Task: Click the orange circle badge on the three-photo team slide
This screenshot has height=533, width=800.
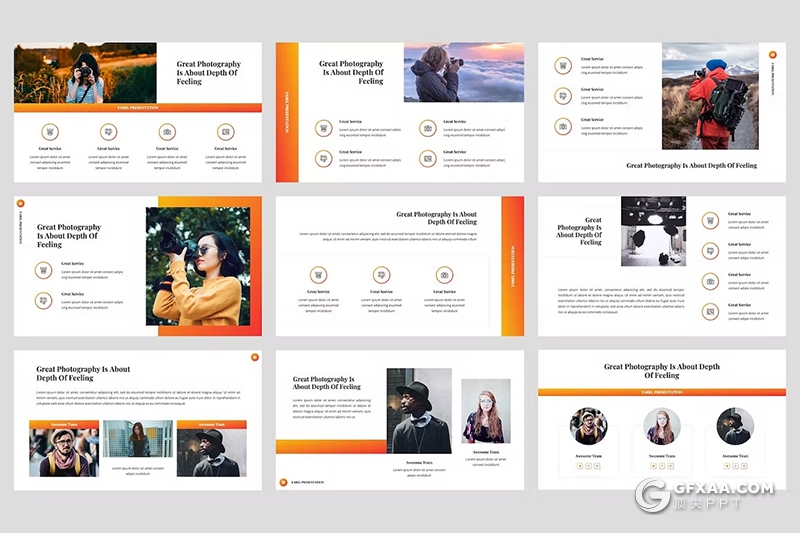Action: click(254, 357)
